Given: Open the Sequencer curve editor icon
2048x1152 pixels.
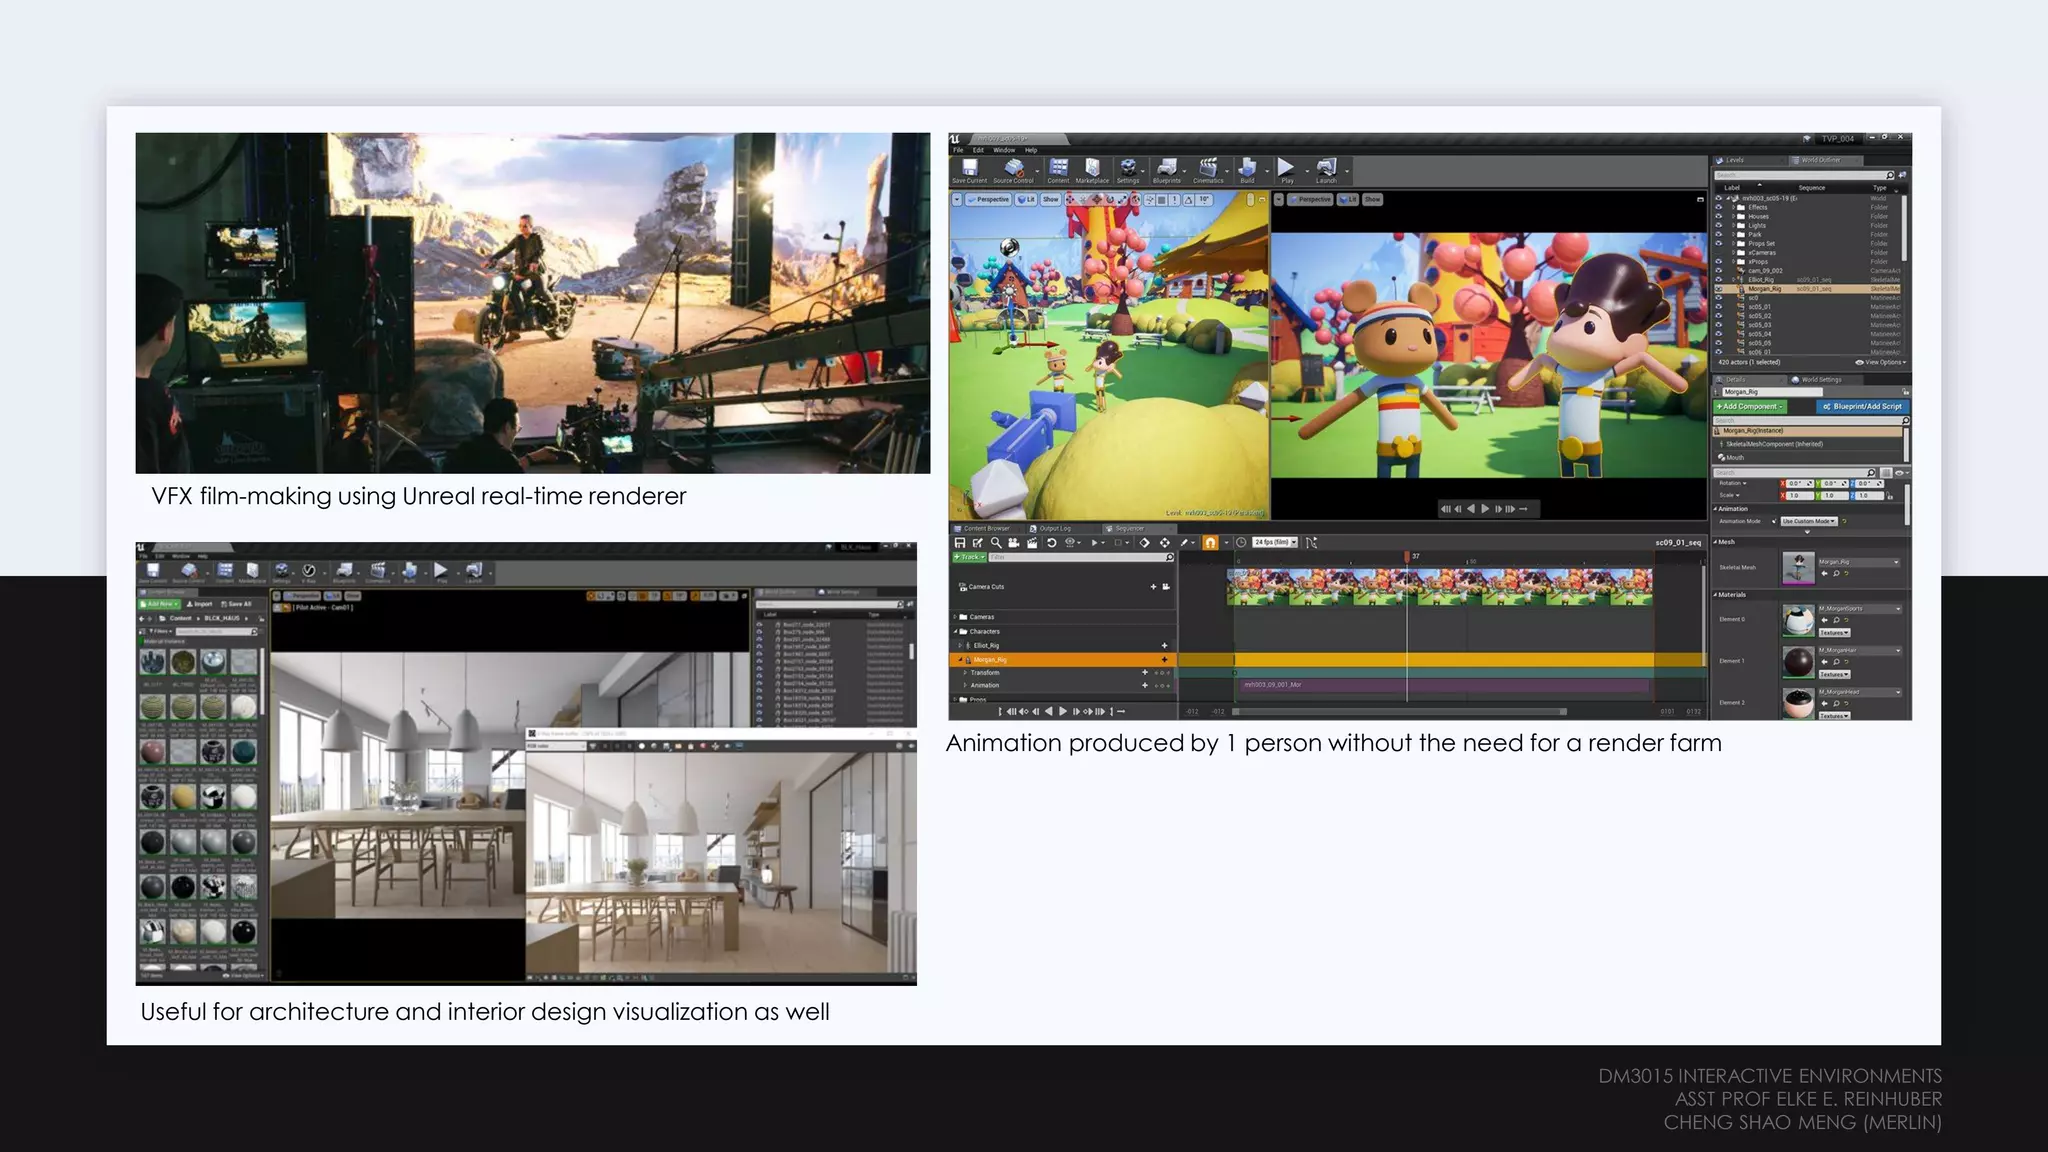Looking at the screenshot, I should click(x=1311, y=542).
